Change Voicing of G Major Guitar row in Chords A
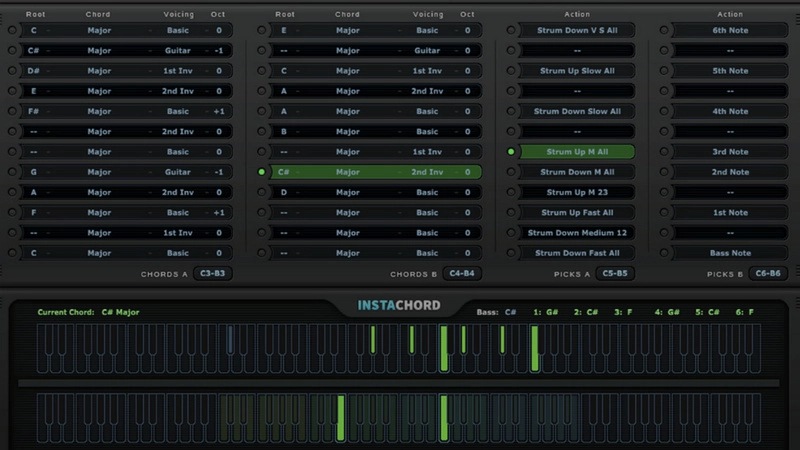Image resolution: width=800 pixels, height=450 pixels. [x=178, y=172]
